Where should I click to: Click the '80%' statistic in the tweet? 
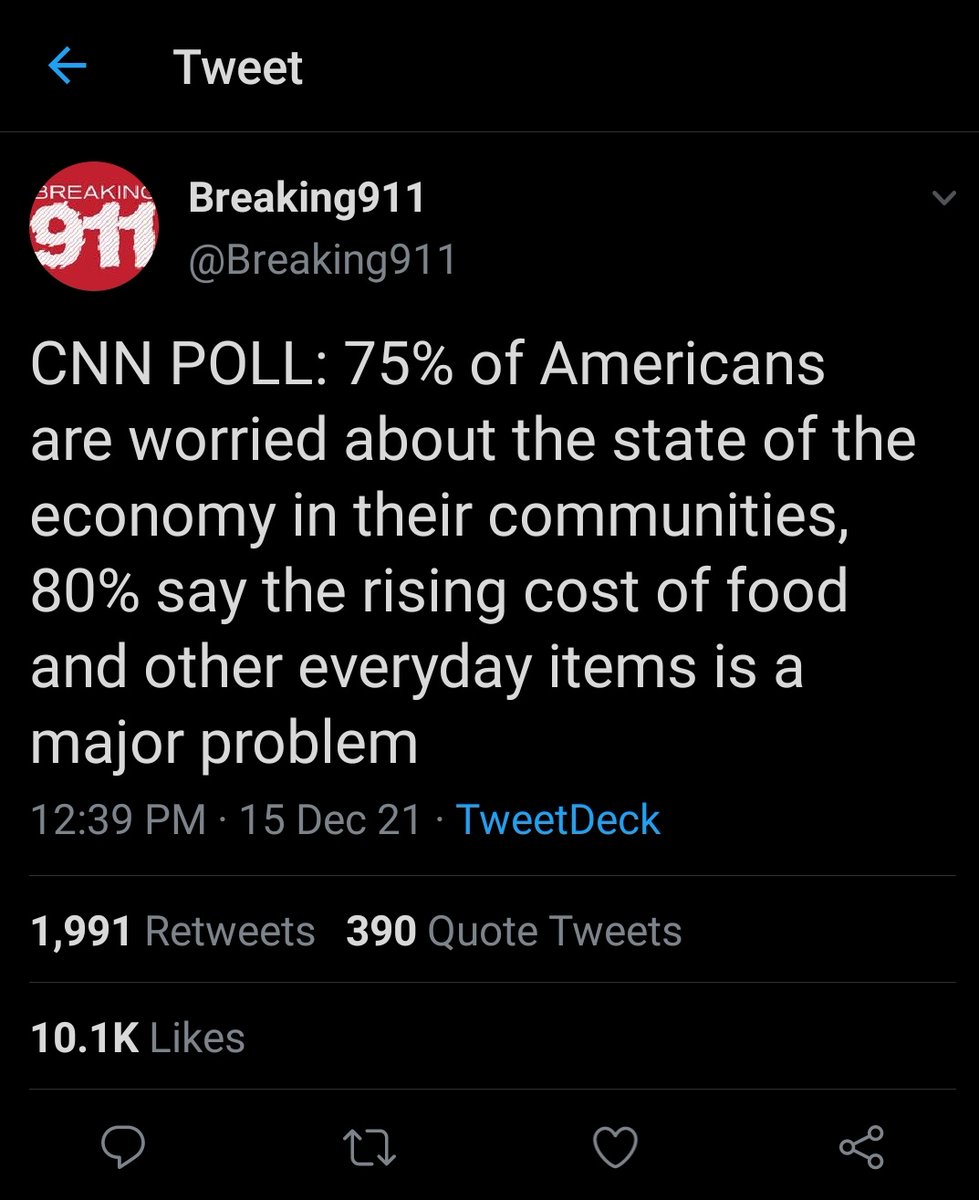coord(83,592)
